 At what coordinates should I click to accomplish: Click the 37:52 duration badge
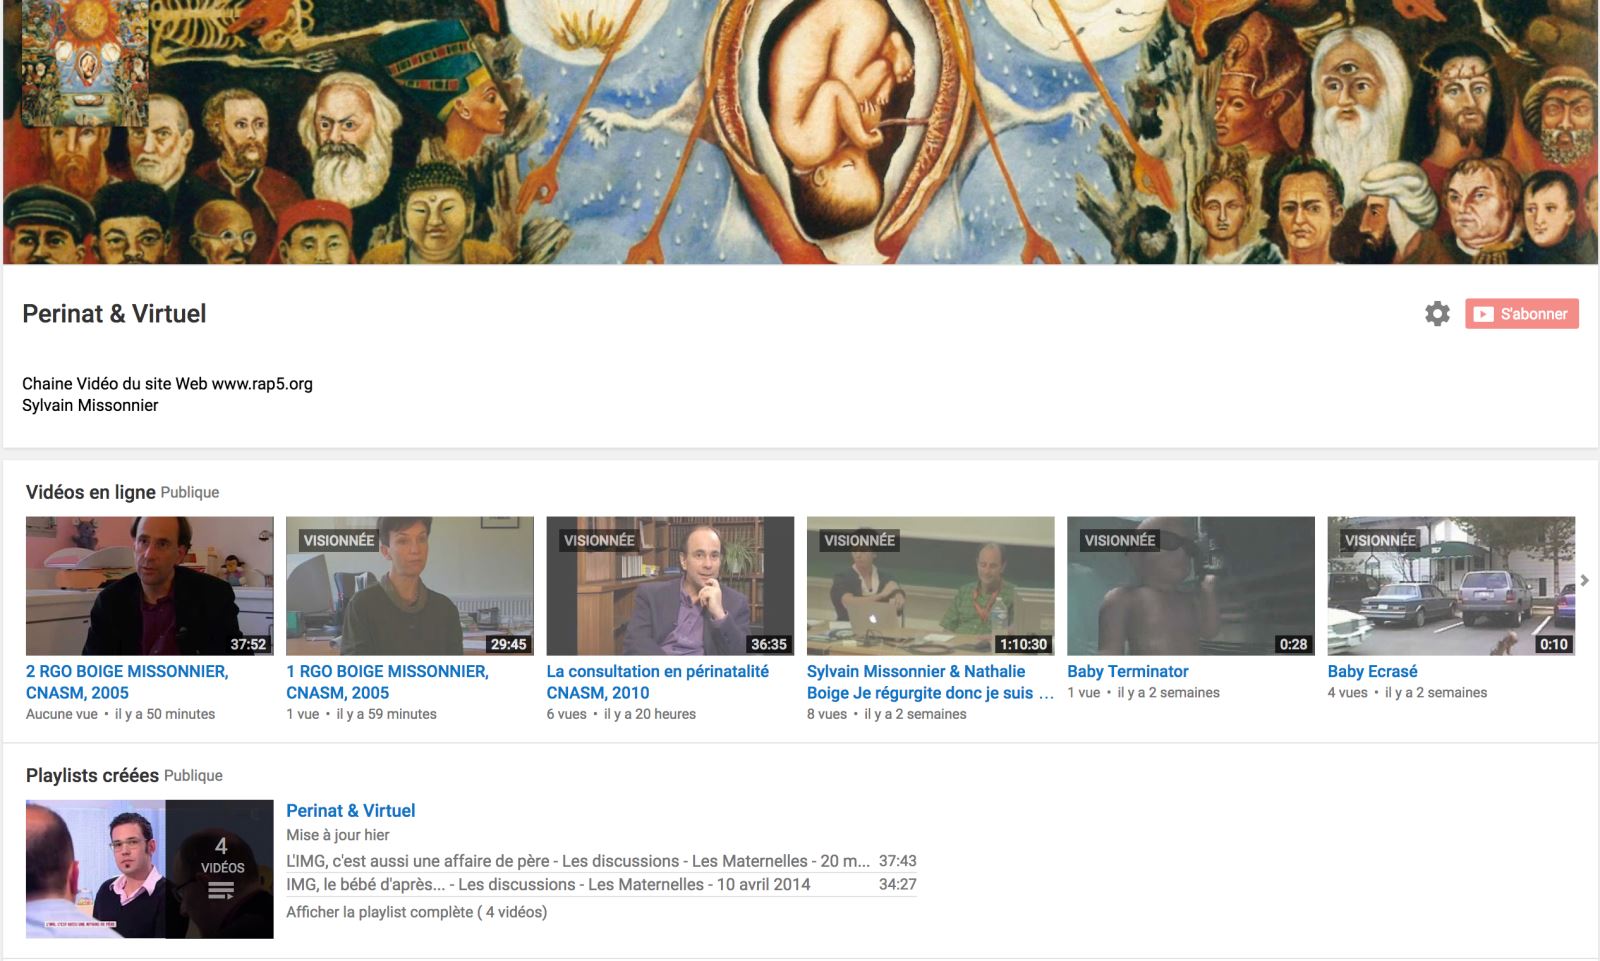pos(248,644)
